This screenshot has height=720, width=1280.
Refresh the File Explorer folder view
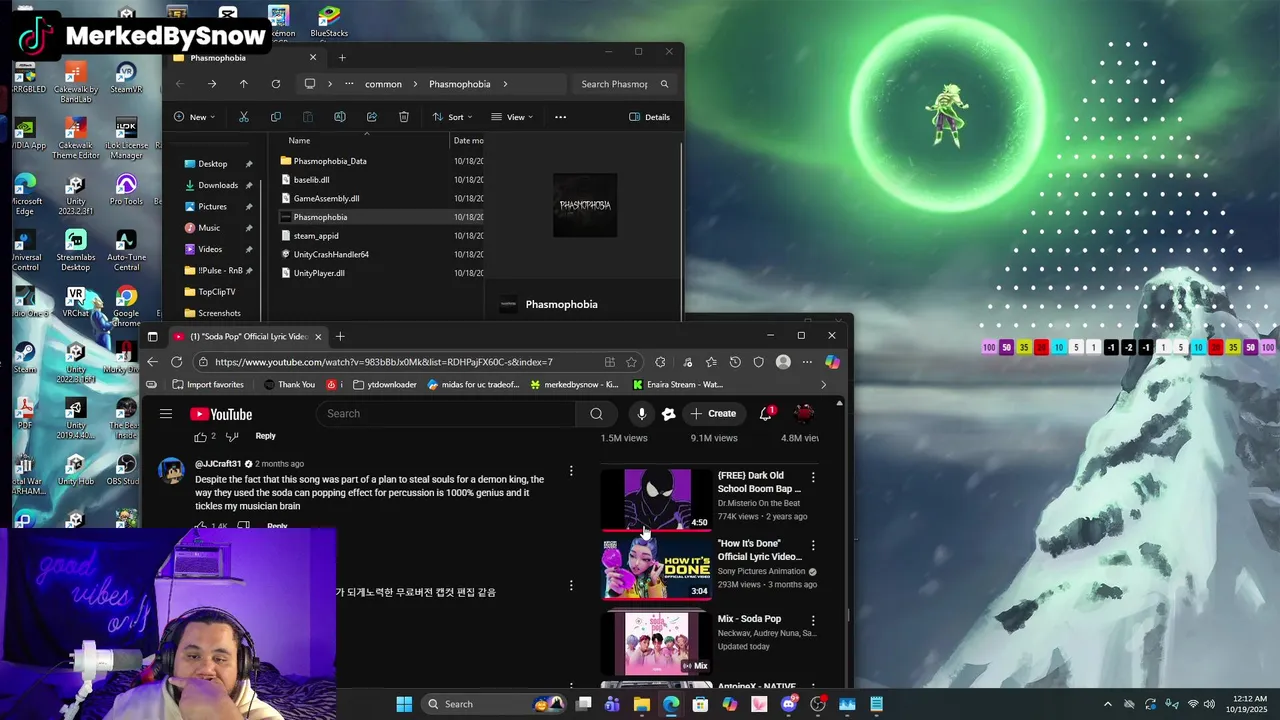tap(275, 84)
